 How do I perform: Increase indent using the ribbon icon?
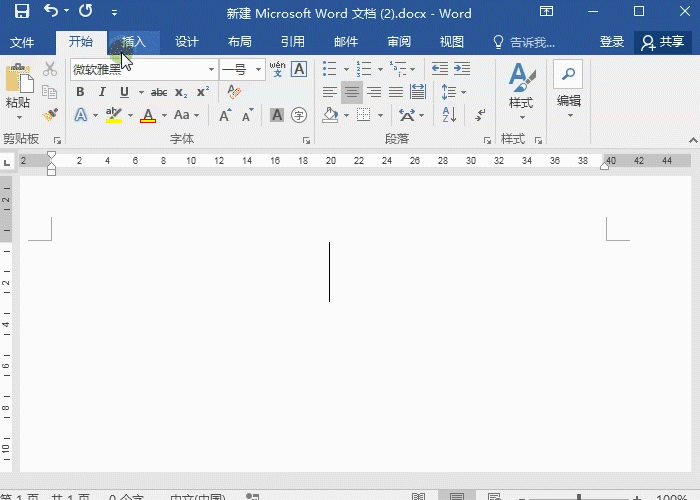tap(461, 69)
